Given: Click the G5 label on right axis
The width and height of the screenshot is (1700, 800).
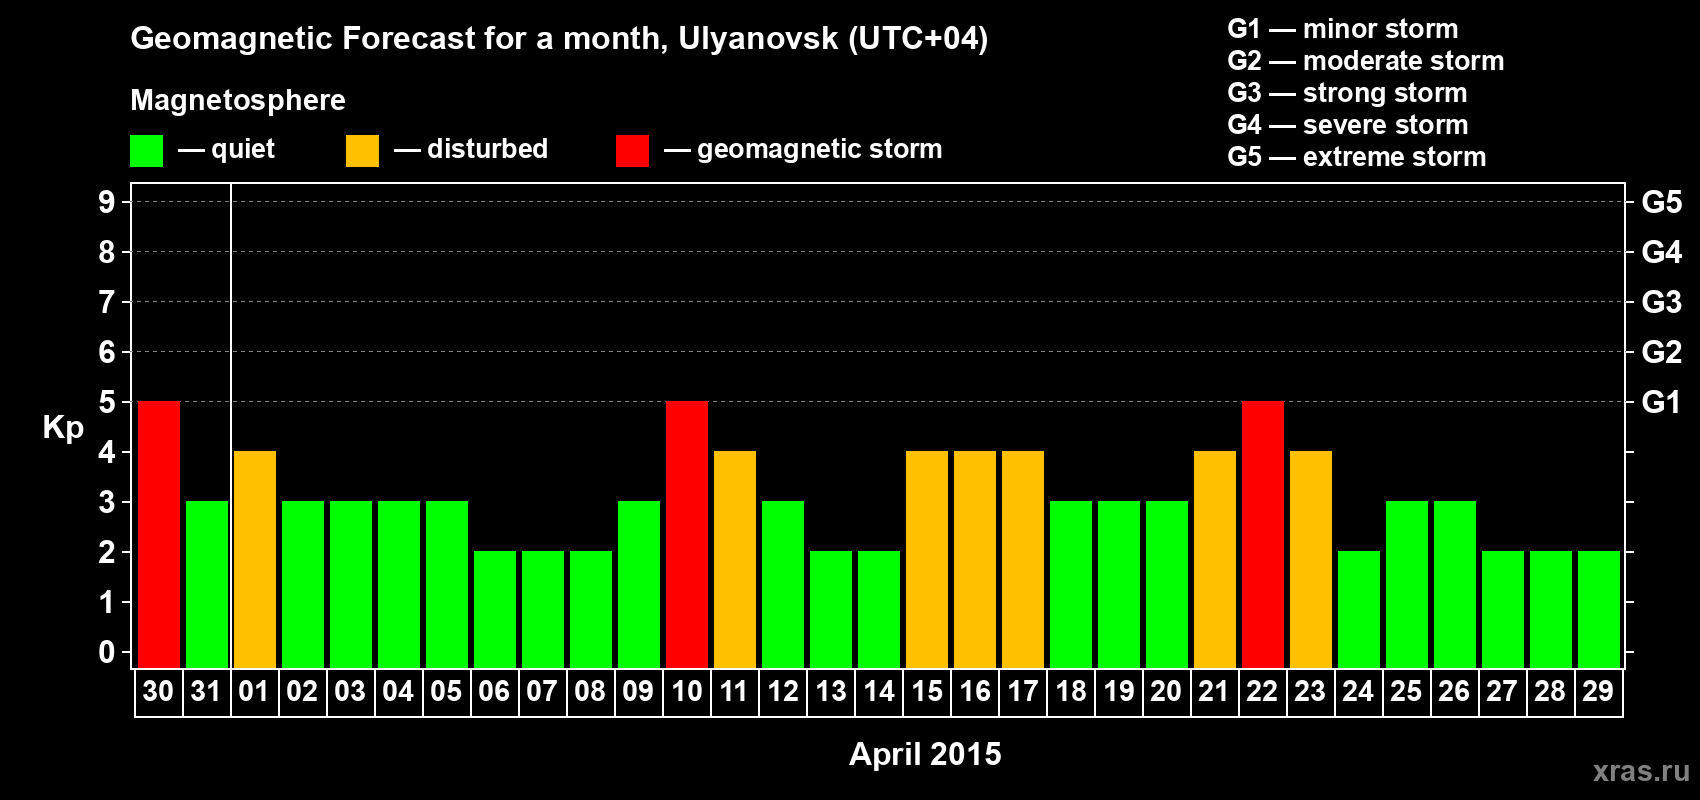Looking at the screenshot, I should pyautogui.click(x=1662, y=202).
